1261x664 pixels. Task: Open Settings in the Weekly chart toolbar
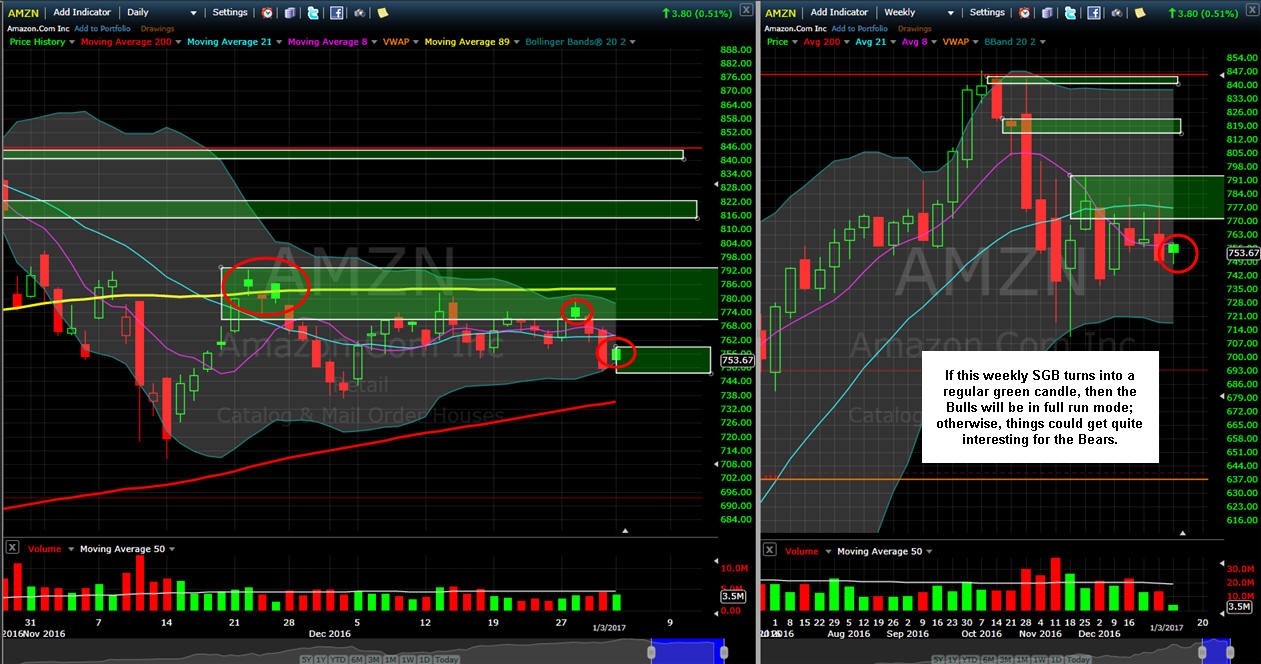point(987,12)
